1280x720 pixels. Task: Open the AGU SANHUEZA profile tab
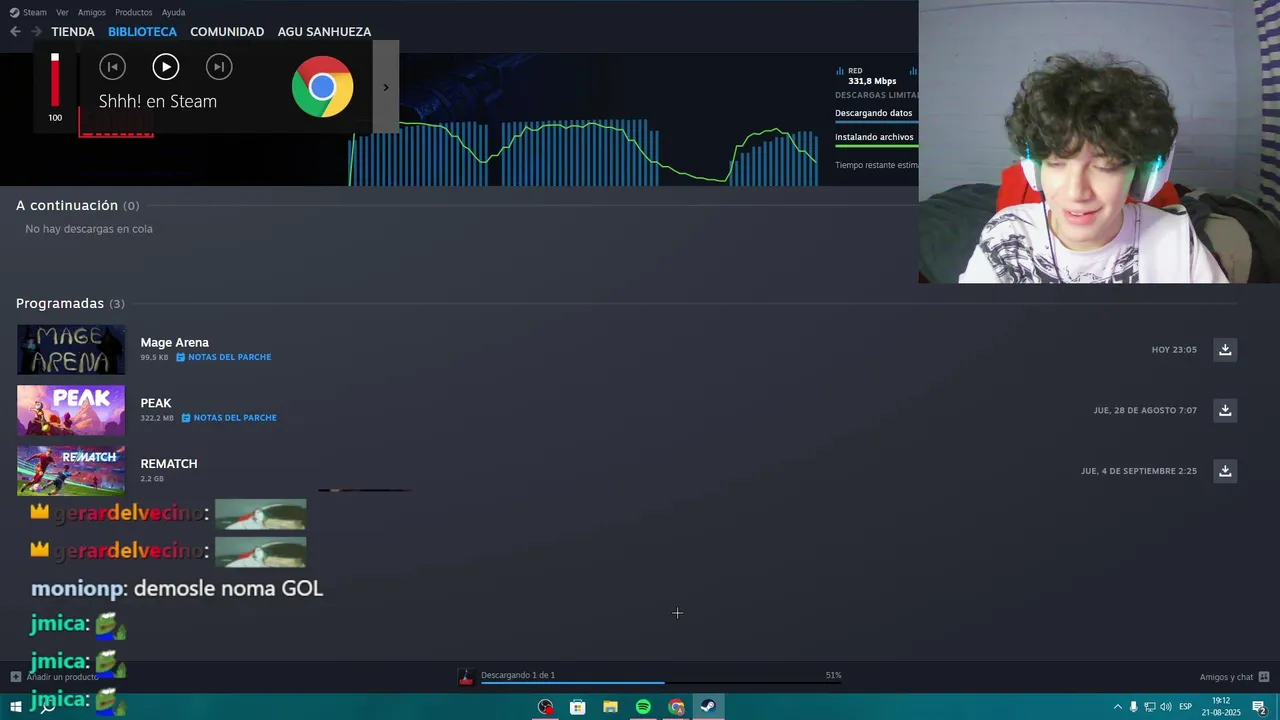click(324, 32)
